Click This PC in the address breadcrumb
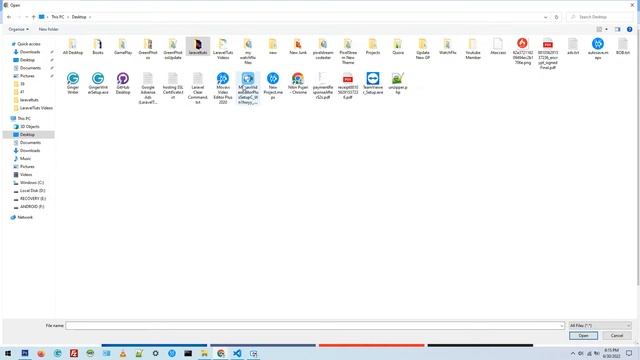Screen dimensions: 640x360 [58, 17]
